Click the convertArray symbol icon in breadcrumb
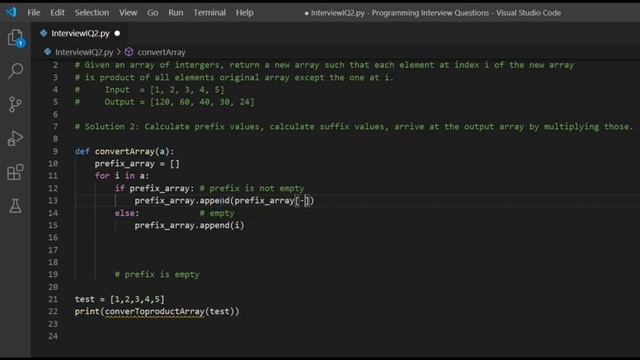Image resolution: width=640 pixels, height=360 pixels. (129, 52)
